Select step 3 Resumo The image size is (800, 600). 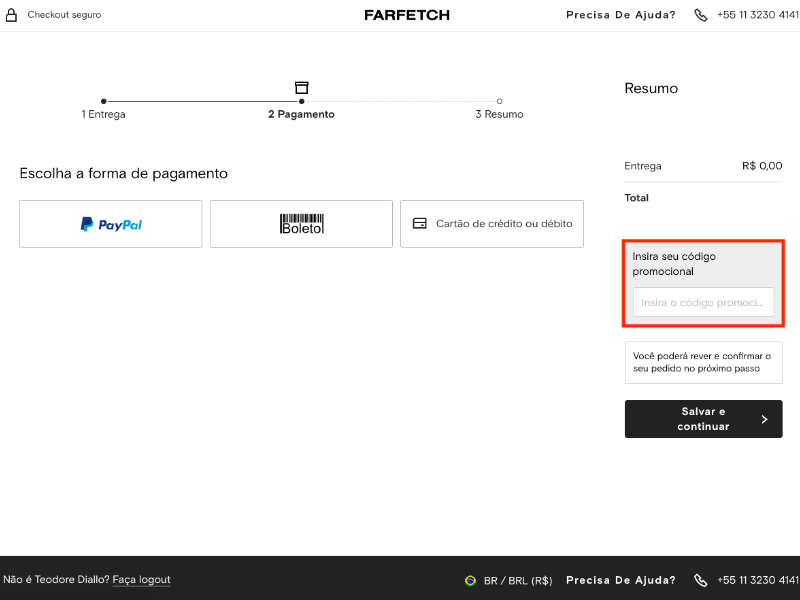click(x=499, y=114)
